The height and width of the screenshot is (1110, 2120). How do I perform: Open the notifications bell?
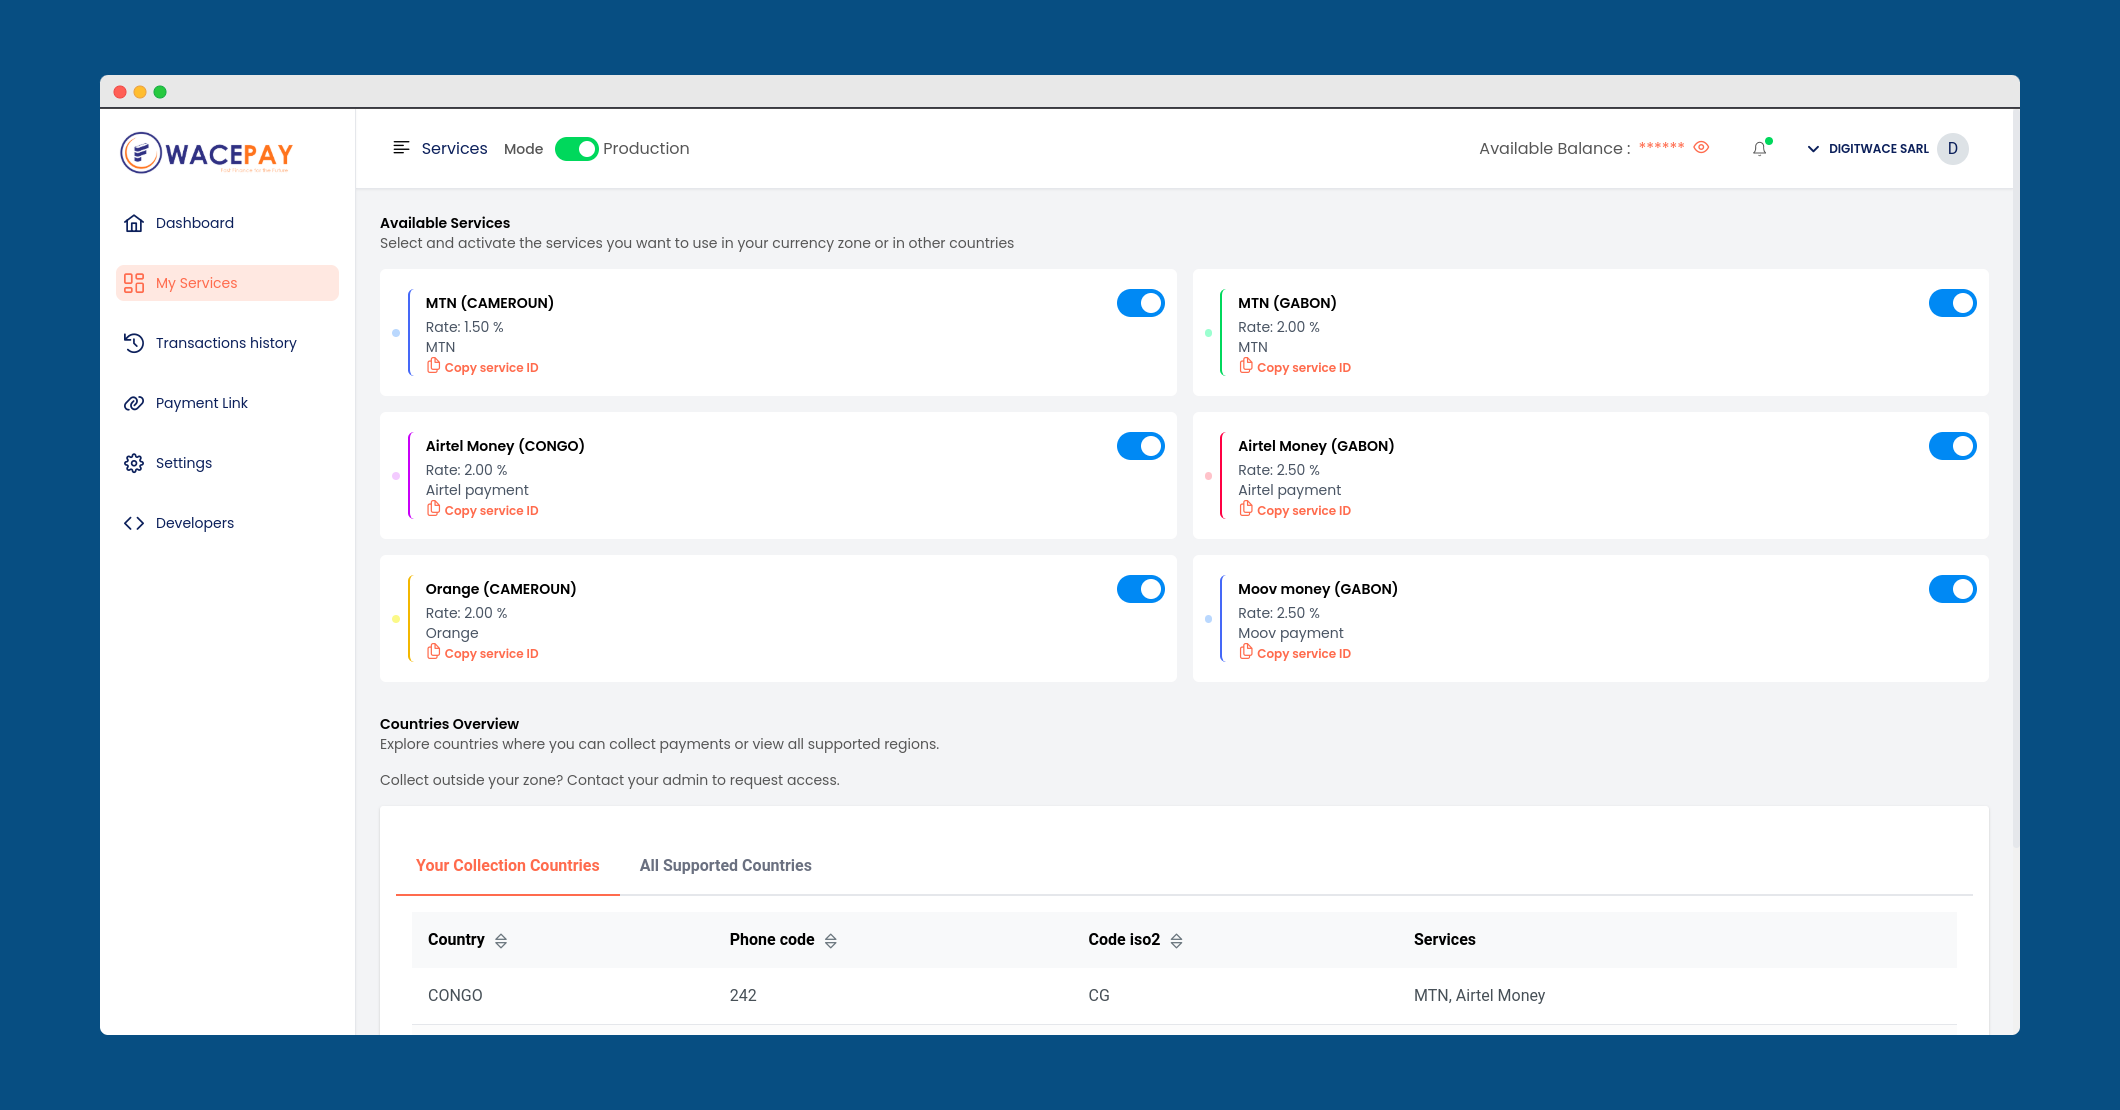pos(1759,149)
